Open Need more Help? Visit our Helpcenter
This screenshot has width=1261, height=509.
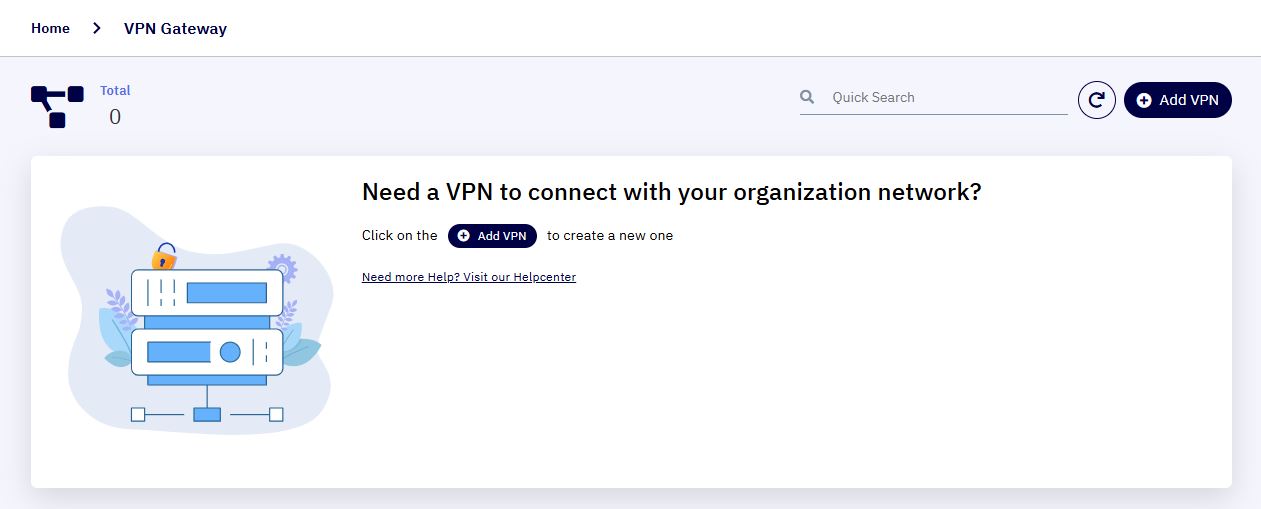click(469, 277)
